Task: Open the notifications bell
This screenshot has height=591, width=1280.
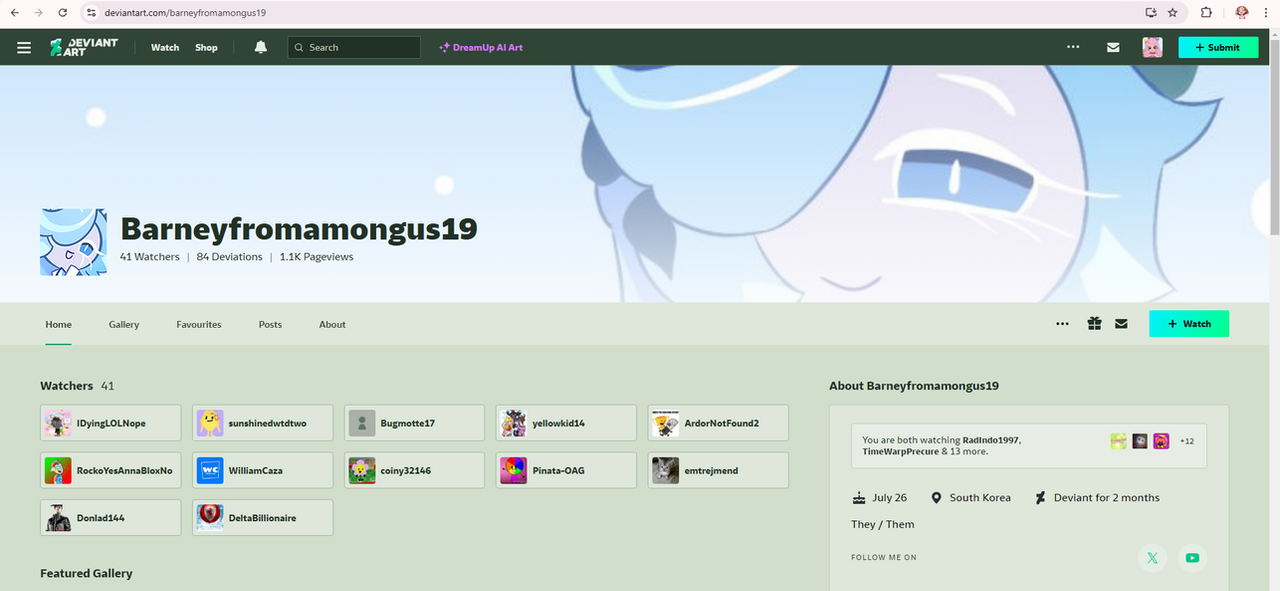Action: [261, 47]
